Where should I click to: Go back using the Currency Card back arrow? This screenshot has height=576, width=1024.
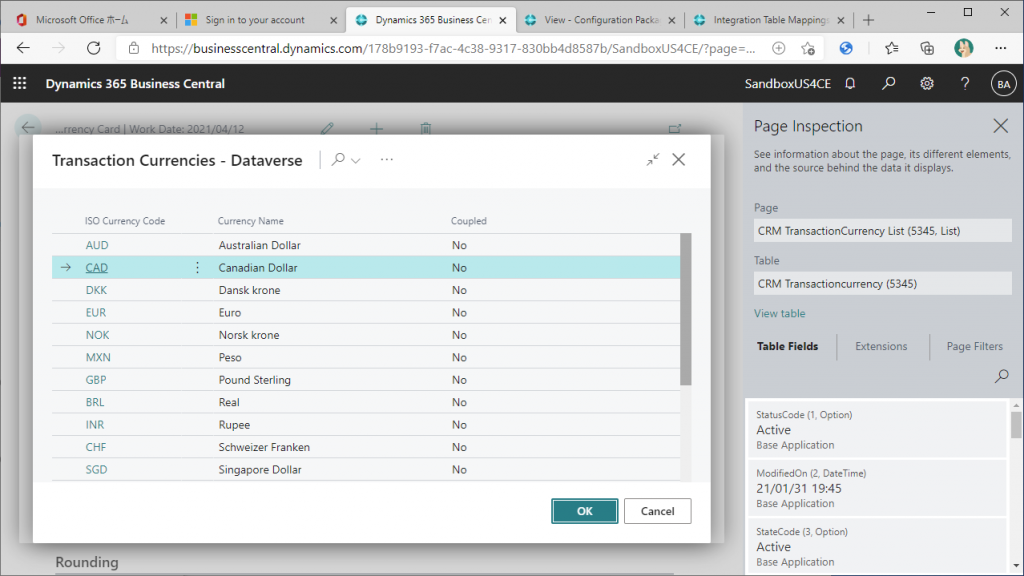click(x=28, y=128)
